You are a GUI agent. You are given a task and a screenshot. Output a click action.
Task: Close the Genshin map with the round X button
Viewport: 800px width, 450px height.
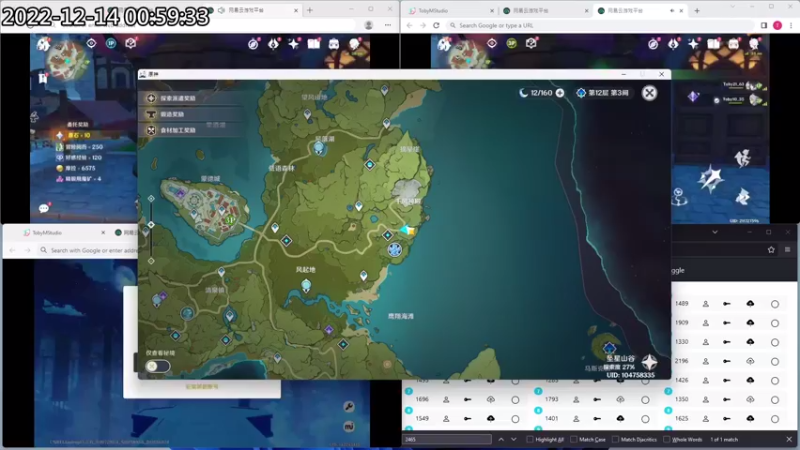click(x=649, y=93)
